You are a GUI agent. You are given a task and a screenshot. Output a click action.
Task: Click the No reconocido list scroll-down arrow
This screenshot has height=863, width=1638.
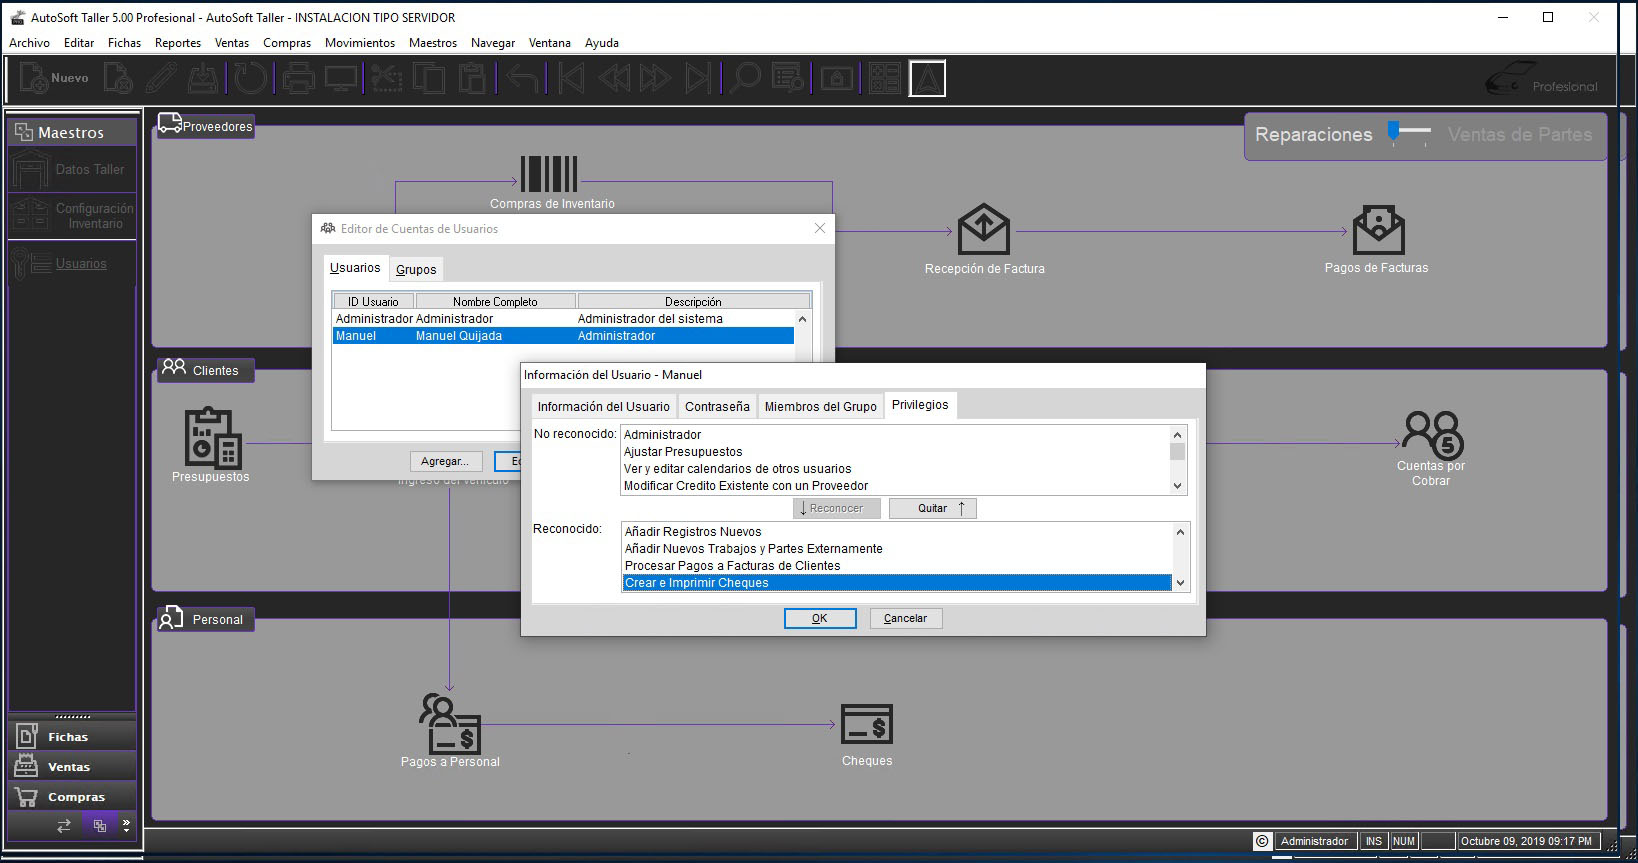[x=1177, y=486]
